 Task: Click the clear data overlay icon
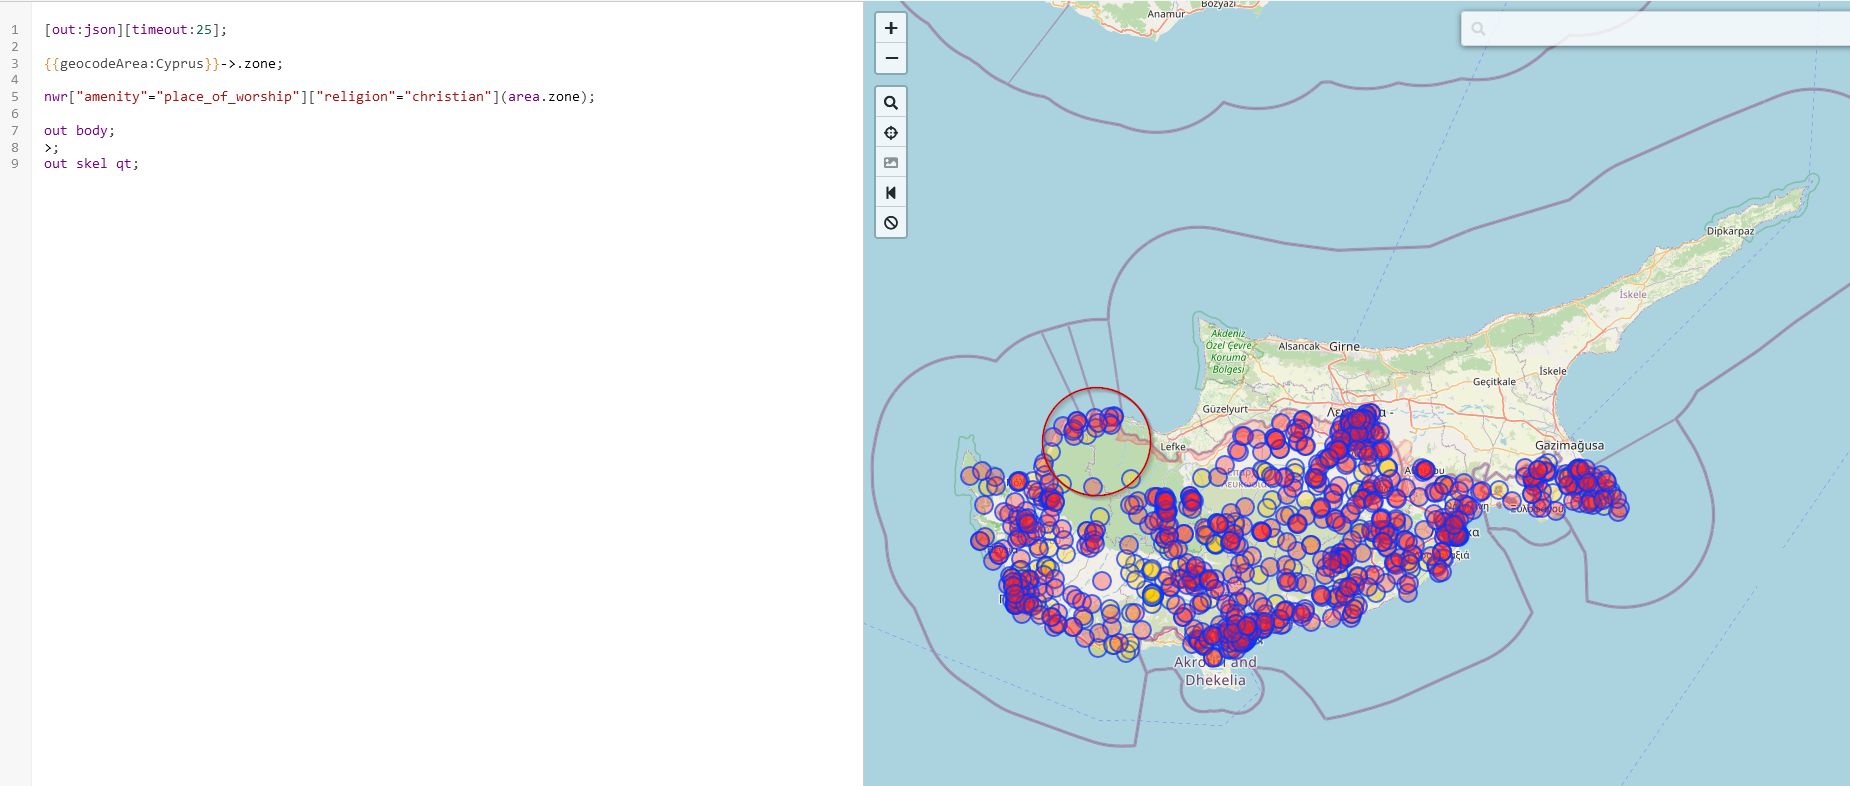pyautogui.click(x=891, y=223)
